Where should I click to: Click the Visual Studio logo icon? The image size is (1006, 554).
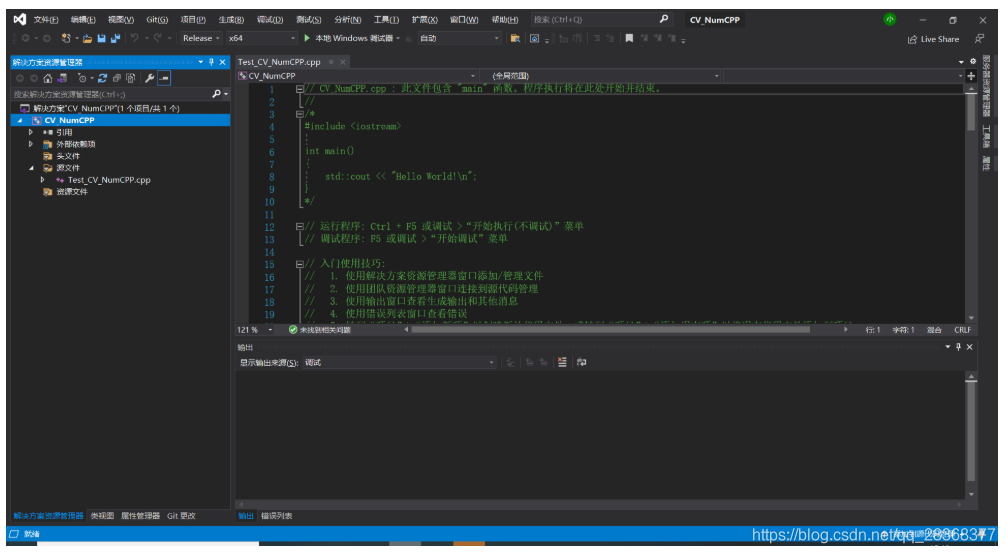coord(20,19)
